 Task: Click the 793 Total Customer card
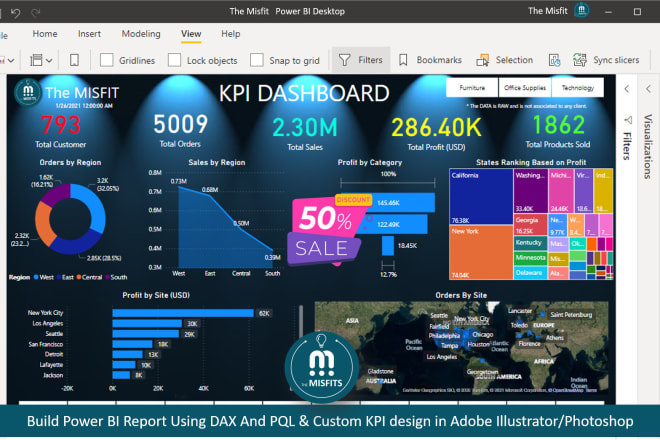(x=61, y=131)
